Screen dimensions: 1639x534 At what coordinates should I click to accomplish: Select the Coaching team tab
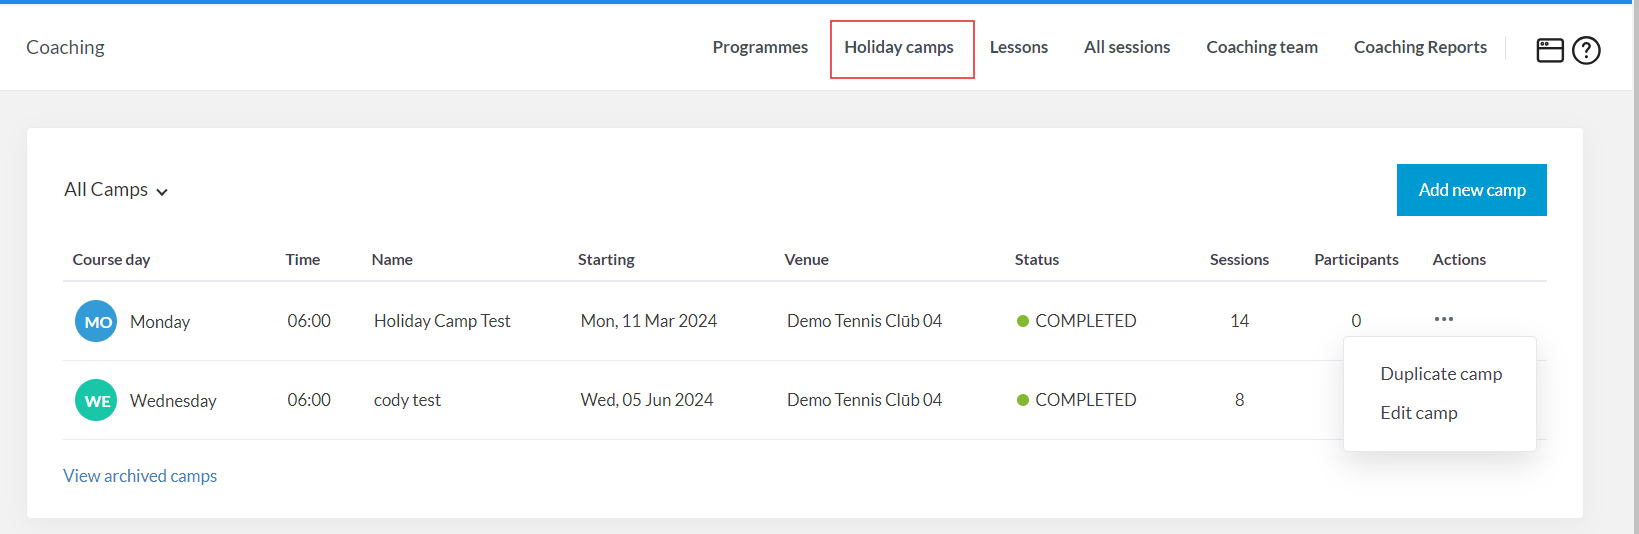click(x=1261, y=47)
